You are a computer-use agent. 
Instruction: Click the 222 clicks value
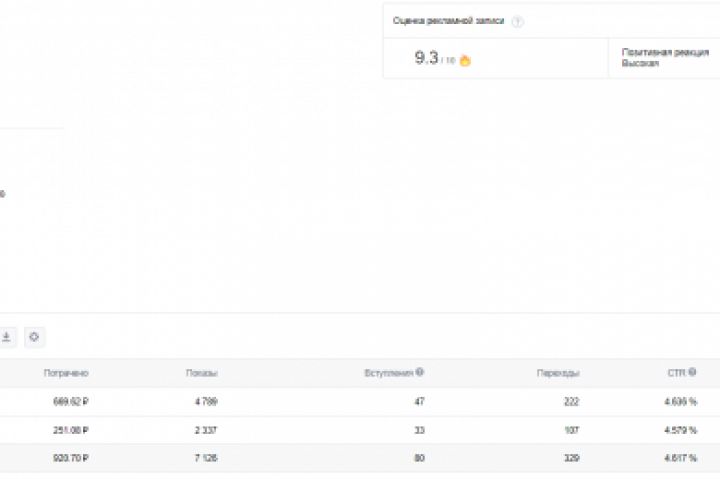[571, 402]
